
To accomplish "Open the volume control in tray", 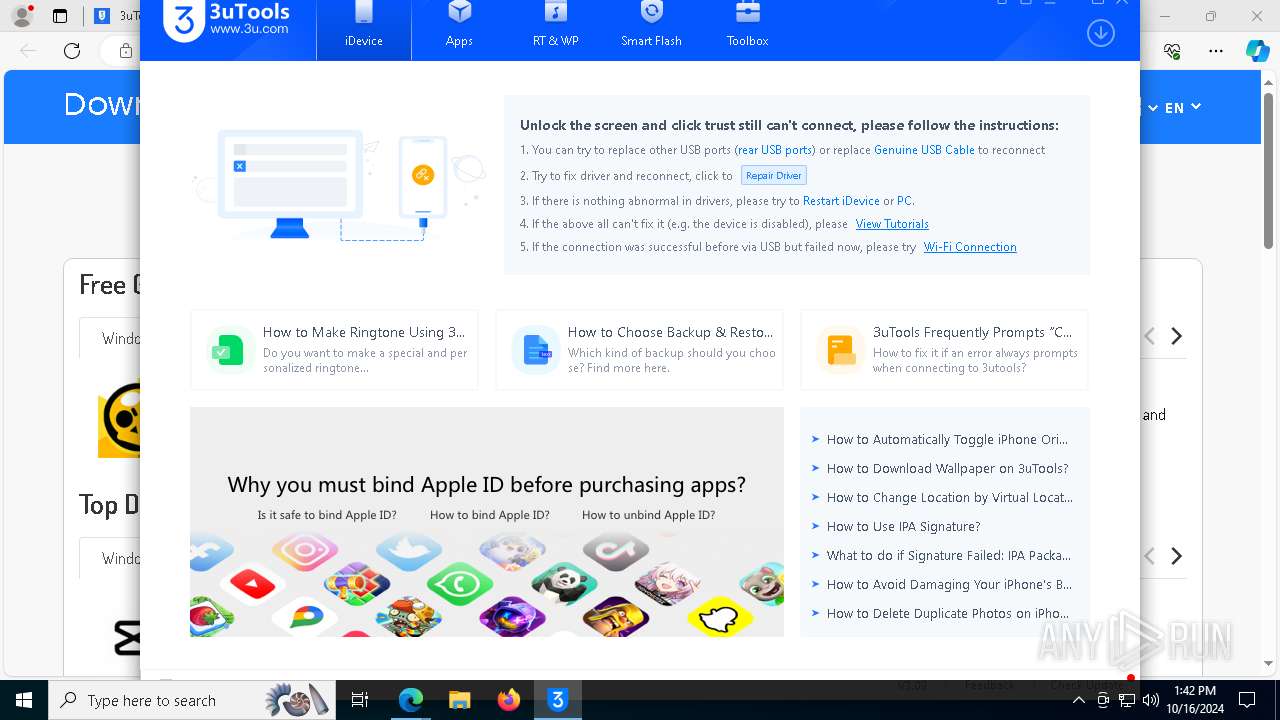I will tap(1150, 700).
